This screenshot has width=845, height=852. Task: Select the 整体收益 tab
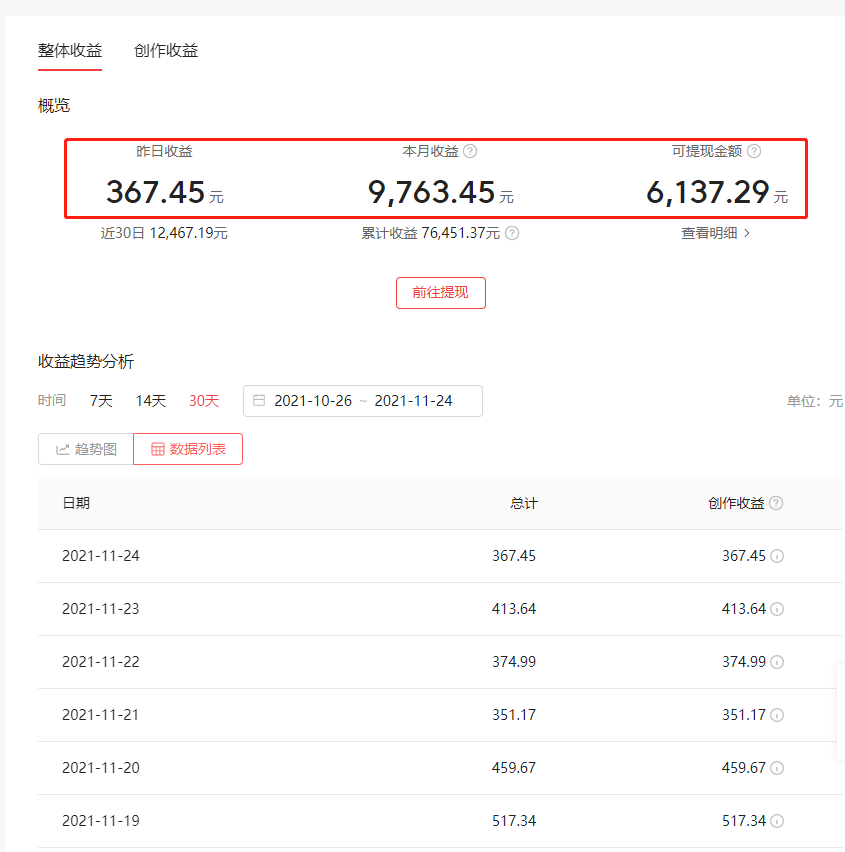[x=70, y=50]
